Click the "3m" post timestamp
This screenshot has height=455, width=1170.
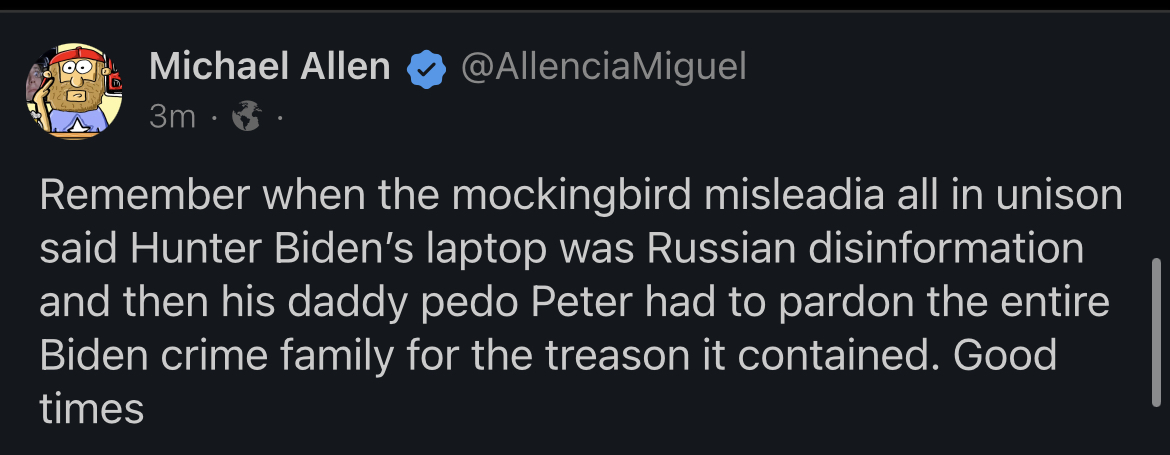point(172,118)
